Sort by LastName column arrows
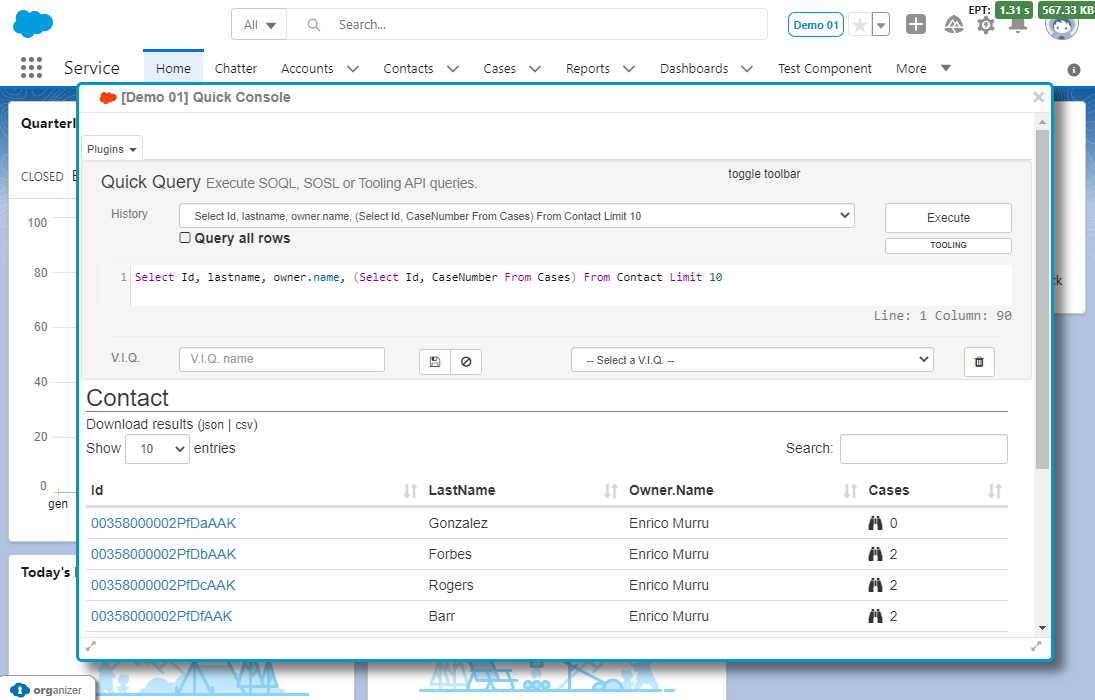This screenshot has height=700, width=1095. 611,491
